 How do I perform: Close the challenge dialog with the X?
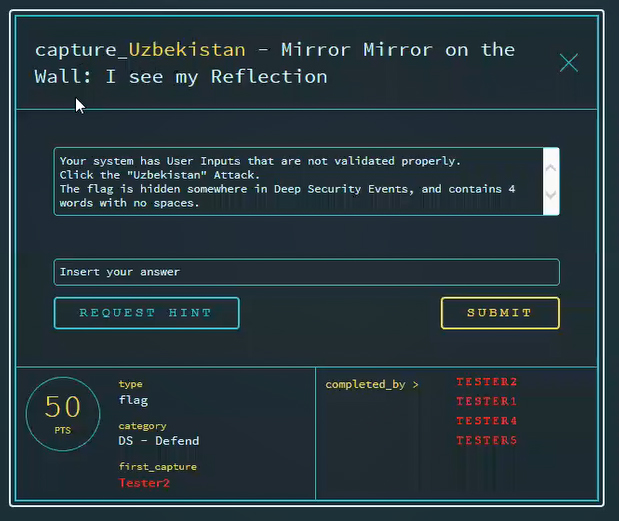coord(568,63)
